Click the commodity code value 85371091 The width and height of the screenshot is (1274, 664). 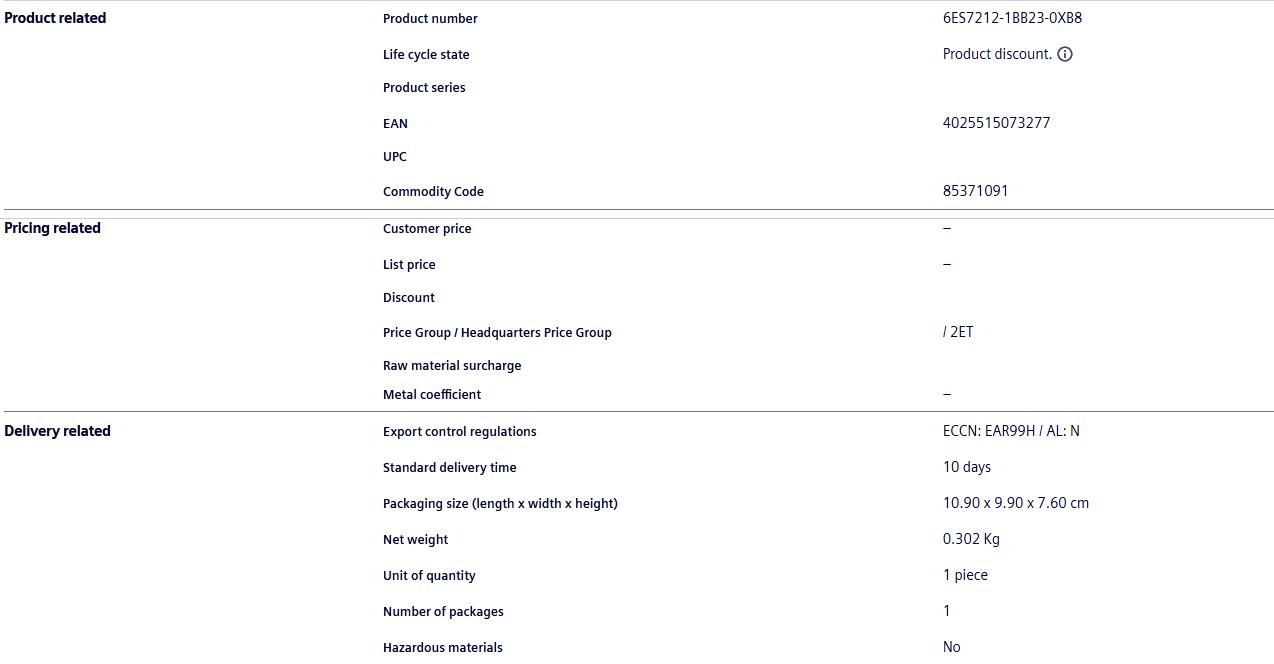point(975,191)
